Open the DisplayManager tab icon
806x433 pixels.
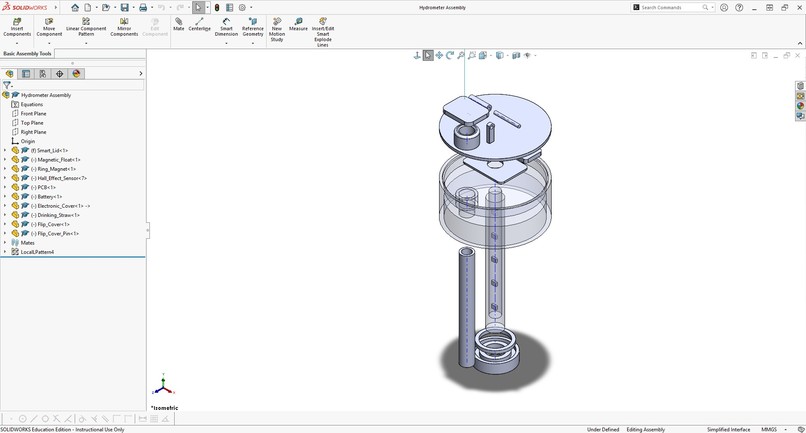click(77, 74)
